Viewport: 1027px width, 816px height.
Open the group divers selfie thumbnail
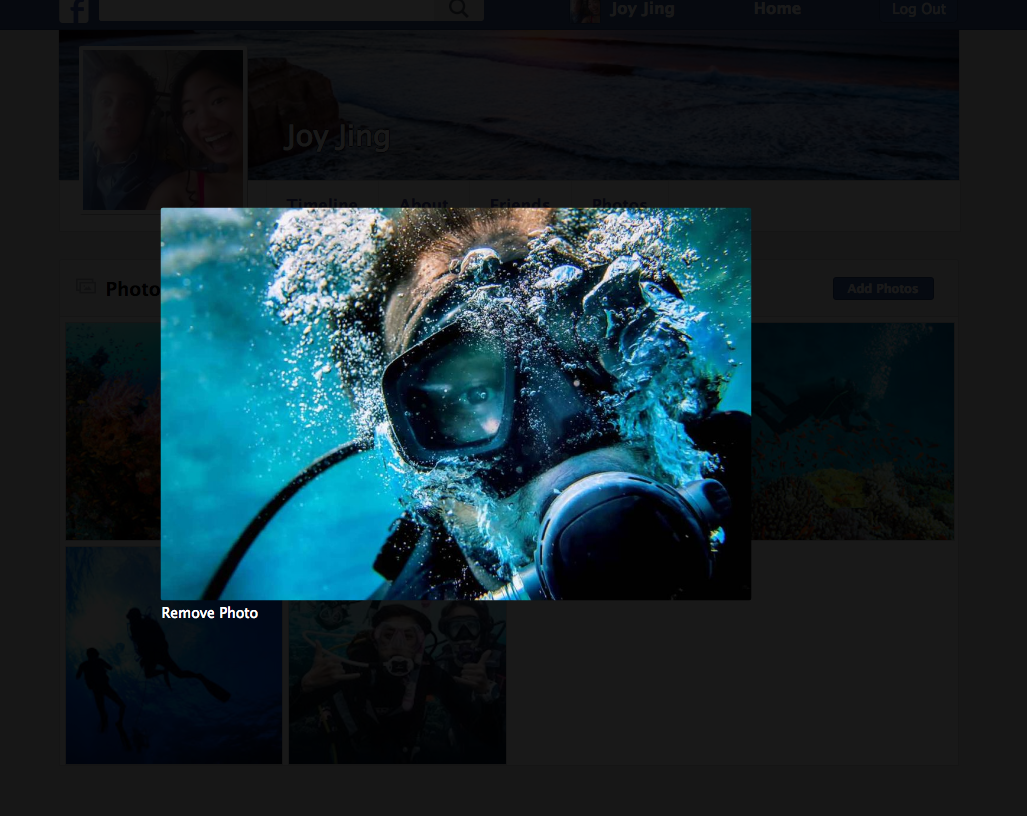[398, 681]
